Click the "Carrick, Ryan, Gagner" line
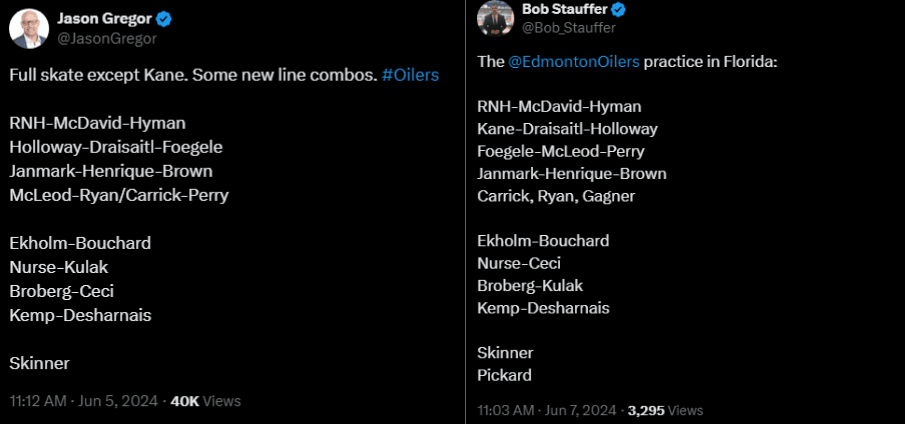905x424 pixels. (x=556, y=196)
